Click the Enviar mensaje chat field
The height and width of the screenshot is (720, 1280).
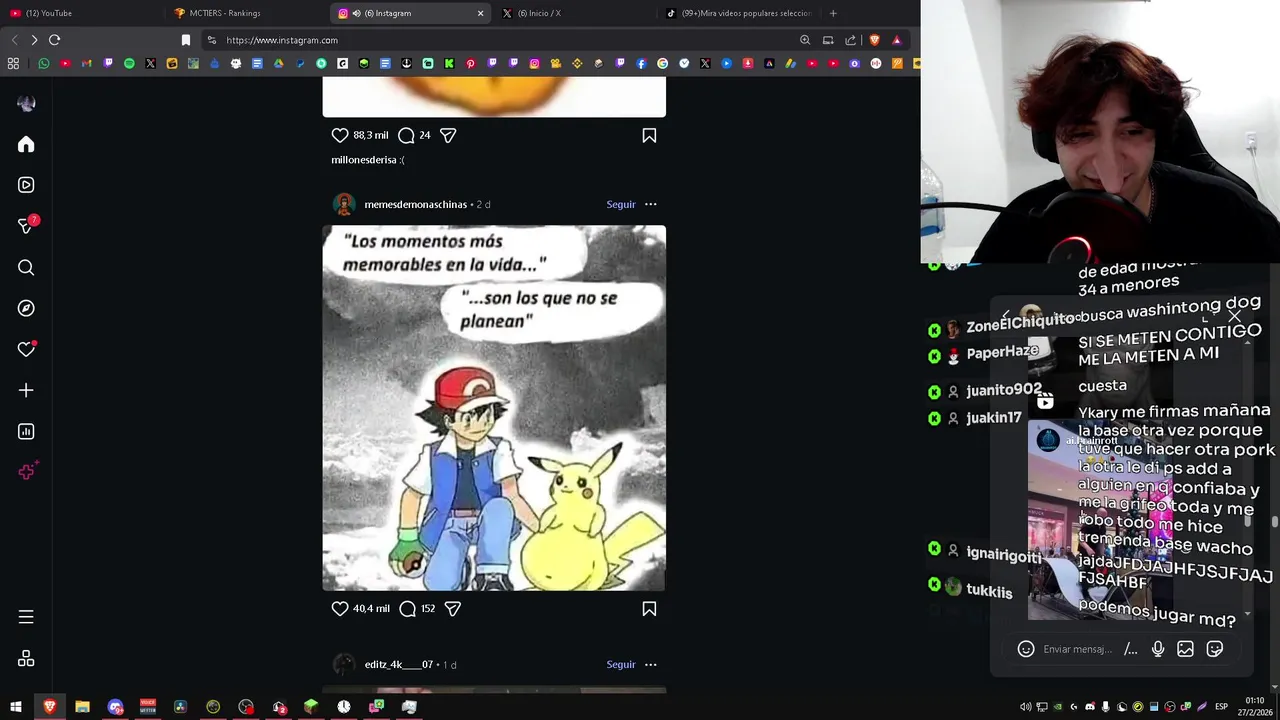pos(1078,649)
